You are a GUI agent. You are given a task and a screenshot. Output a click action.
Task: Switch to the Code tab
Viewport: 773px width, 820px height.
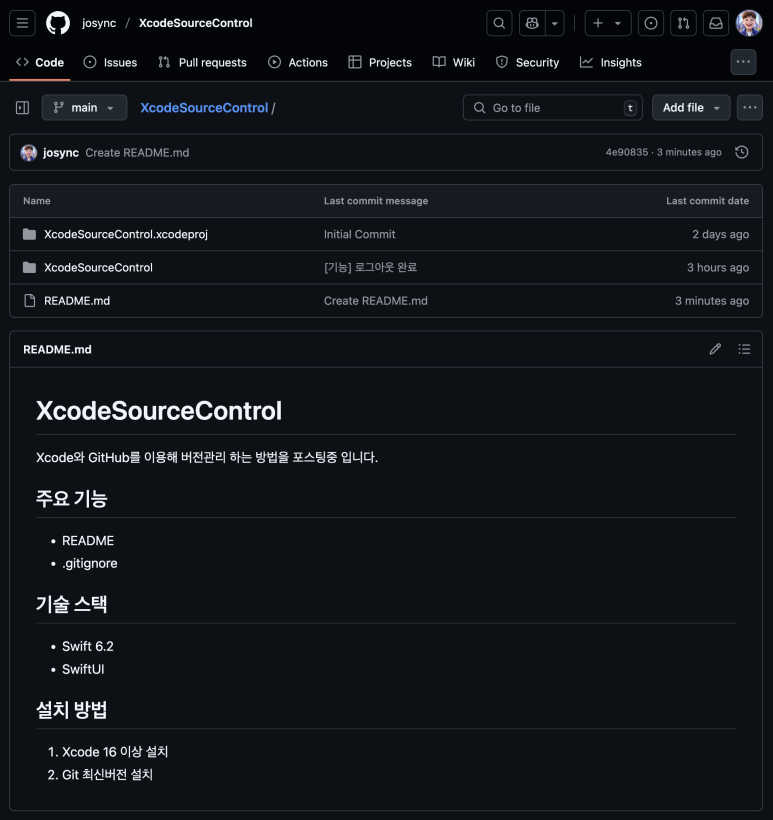click(x=40, y=62)
